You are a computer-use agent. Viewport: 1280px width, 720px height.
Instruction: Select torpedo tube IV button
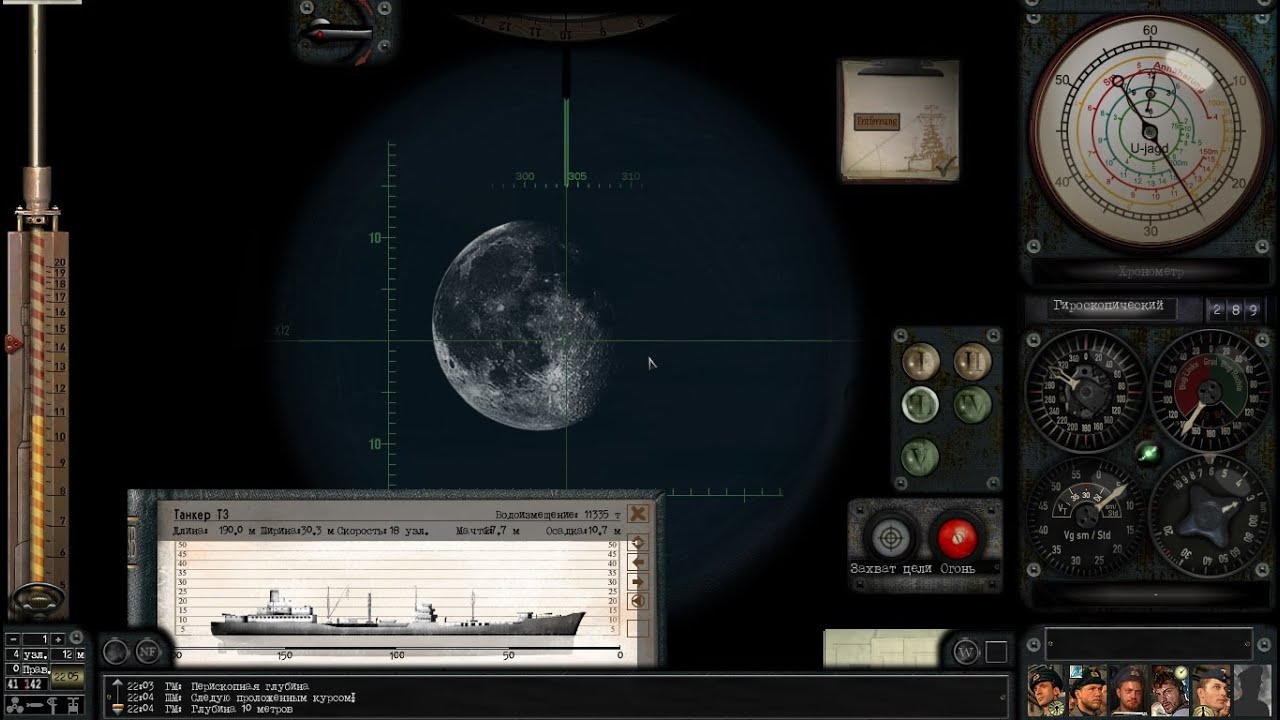pyautogui.click(x=972, y=405)
